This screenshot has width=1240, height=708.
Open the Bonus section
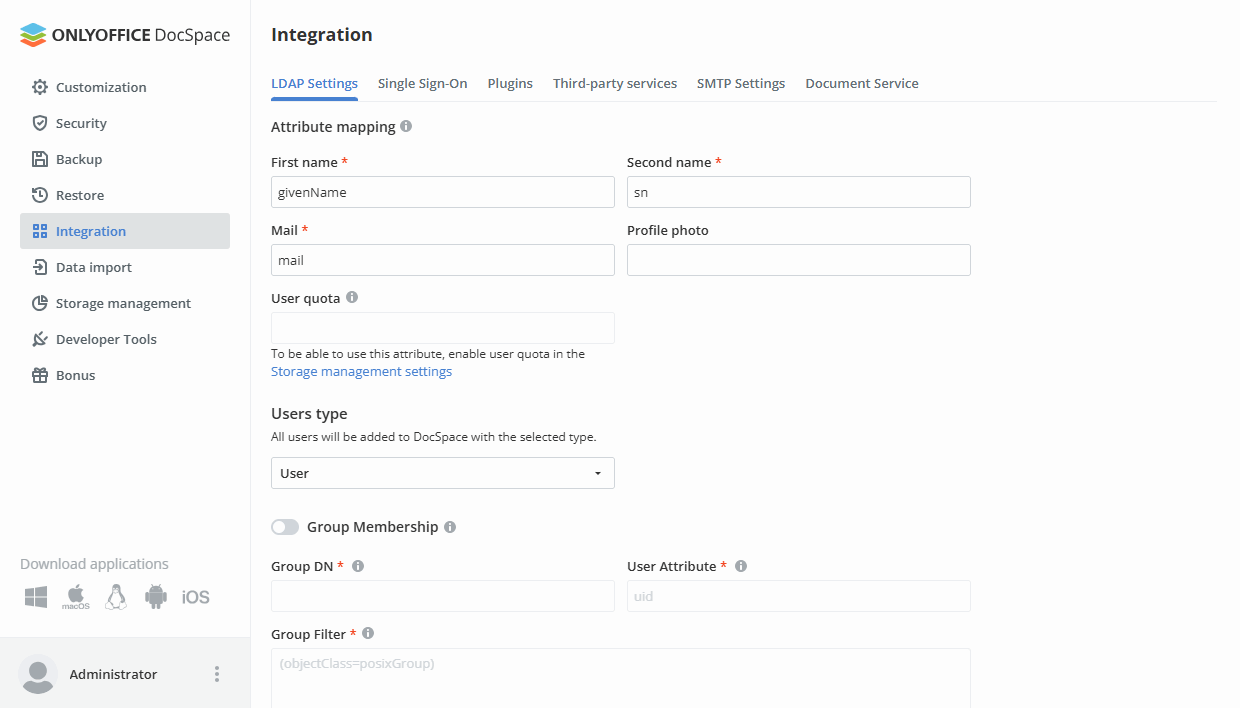coord(39,375)
